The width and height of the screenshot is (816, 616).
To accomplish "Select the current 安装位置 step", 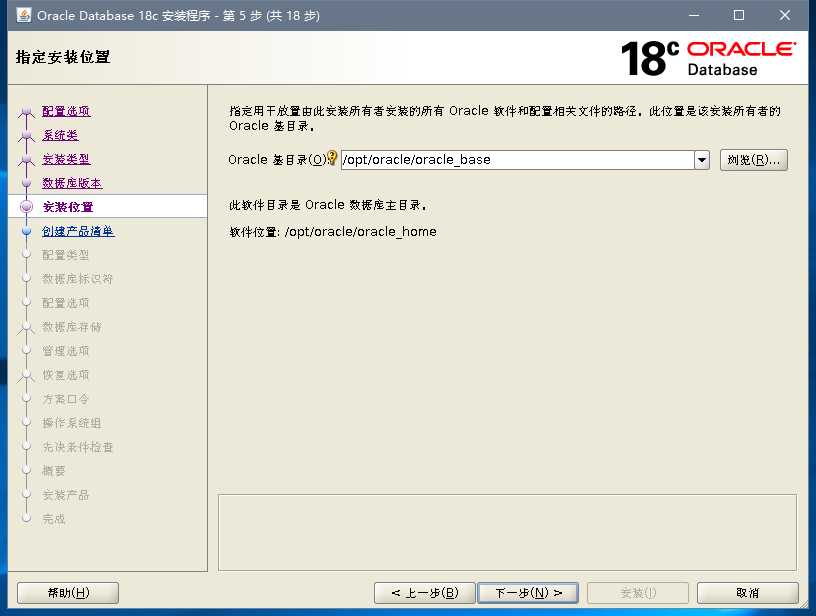I will click(x=68, y=207).
